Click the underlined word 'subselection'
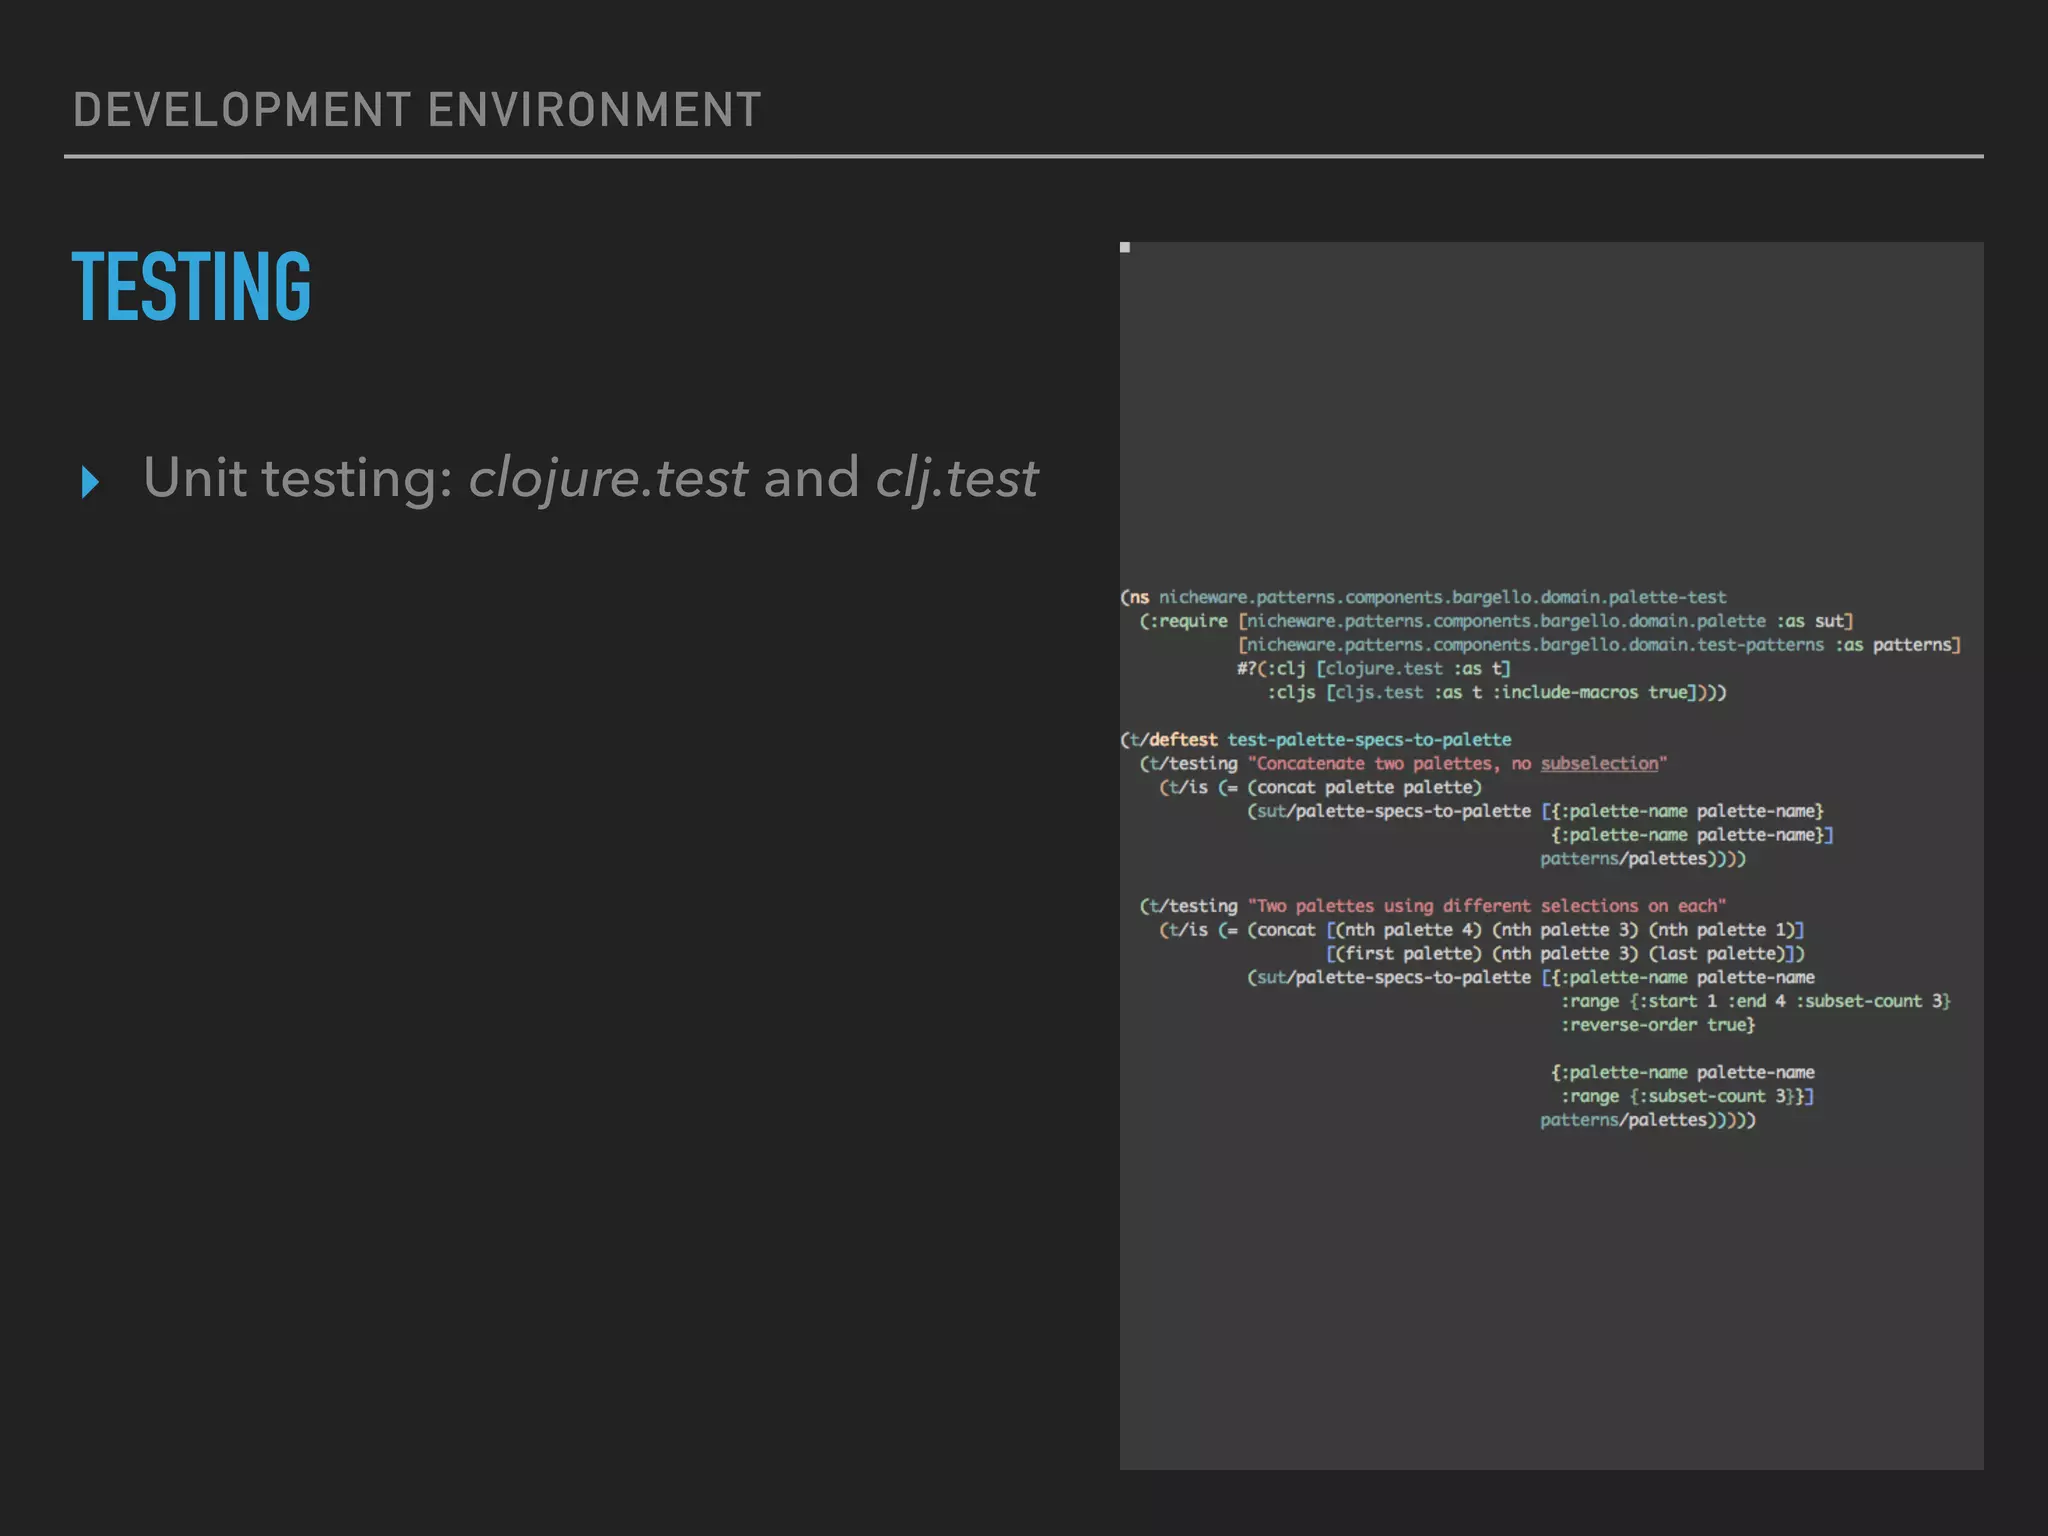 [1599, 764]
